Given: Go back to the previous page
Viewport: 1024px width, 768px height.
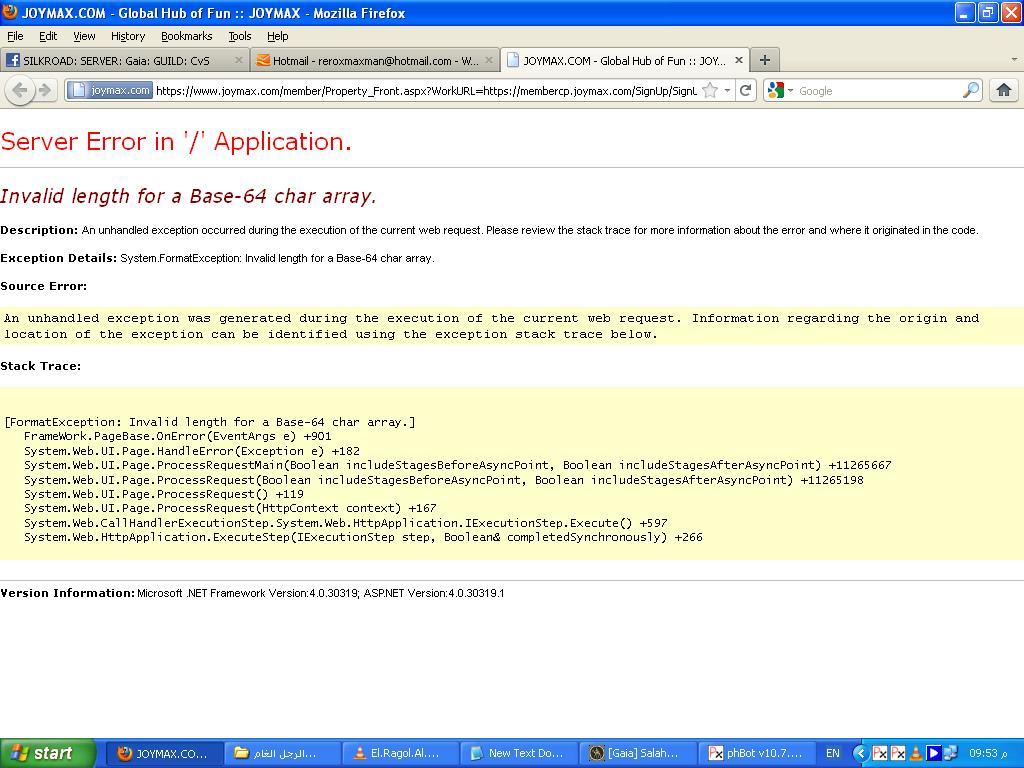Looking at the screenshot, I should click(x=20, y=90).
